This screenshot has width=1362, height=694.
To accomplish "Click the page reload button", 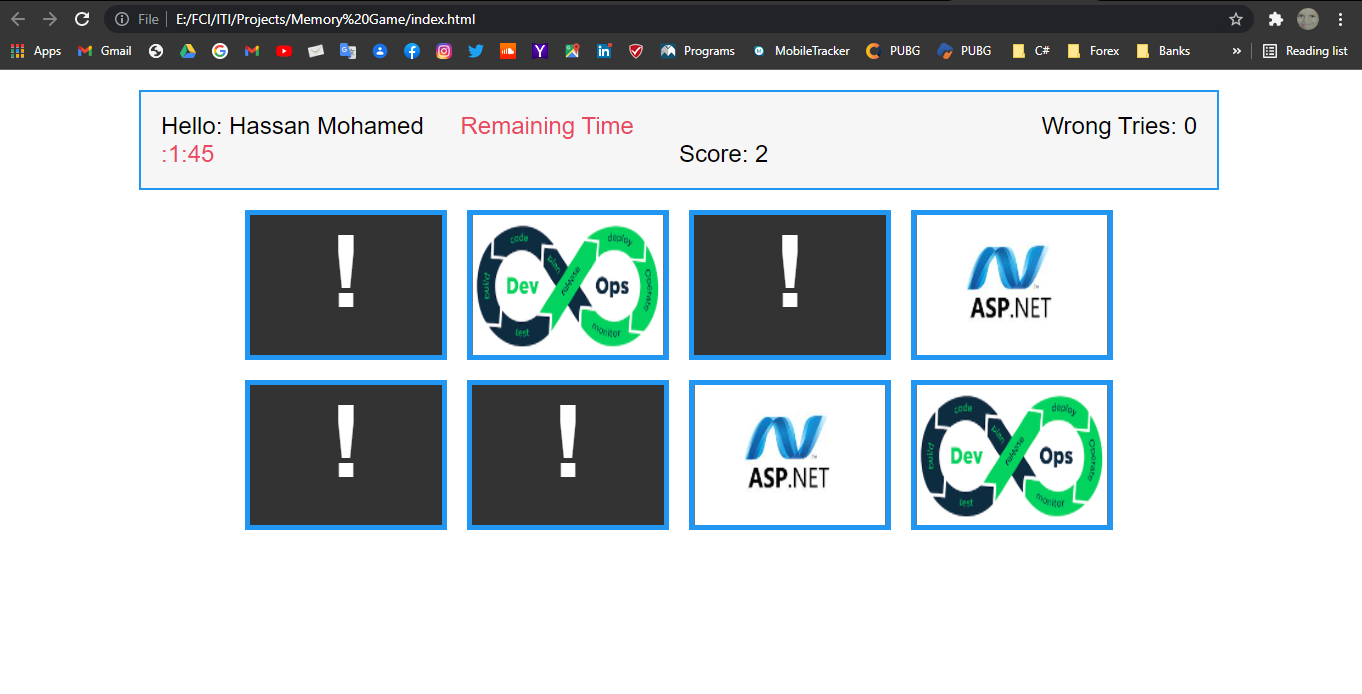I will [82, 18].
